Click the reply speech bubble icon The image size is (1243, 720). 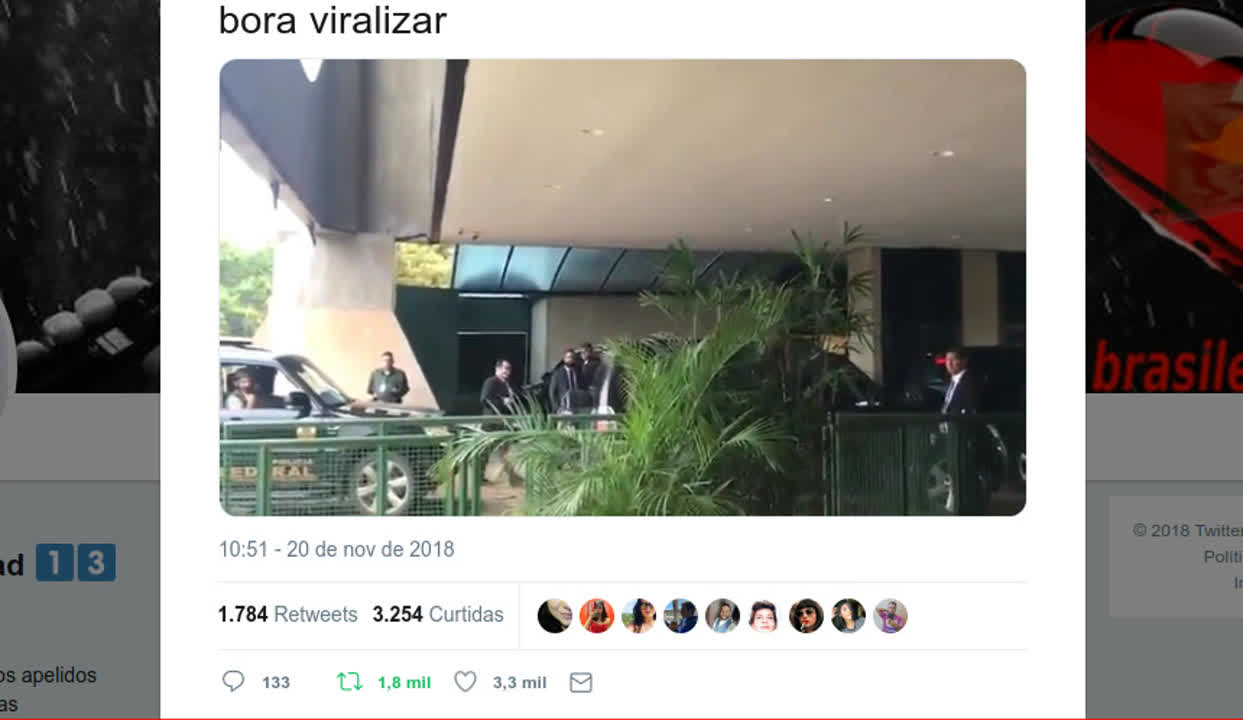coord(233,682)
